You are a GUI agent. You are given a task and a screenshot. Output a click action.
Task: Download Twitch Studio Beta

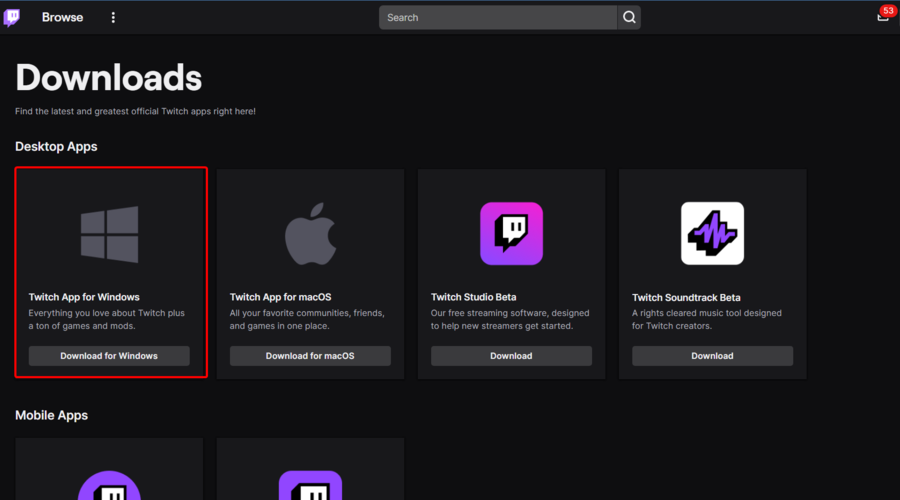[511, 356]
